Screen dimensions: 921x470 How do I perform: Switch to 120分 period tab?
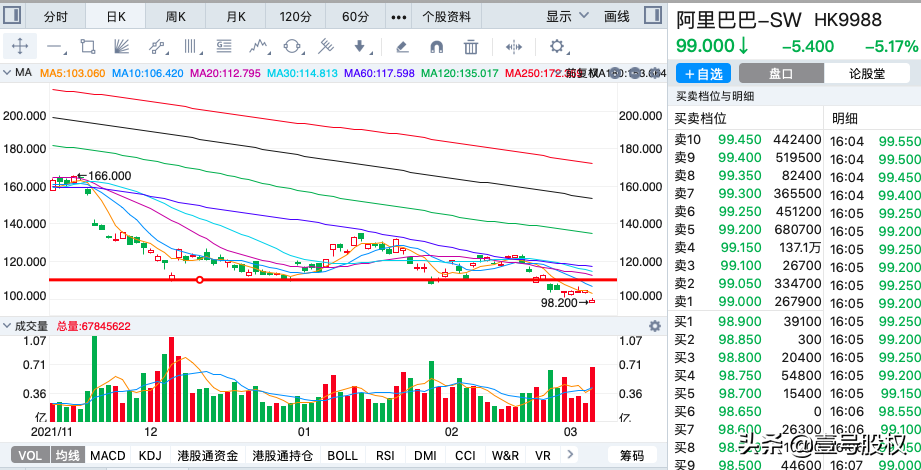[295, 17]
